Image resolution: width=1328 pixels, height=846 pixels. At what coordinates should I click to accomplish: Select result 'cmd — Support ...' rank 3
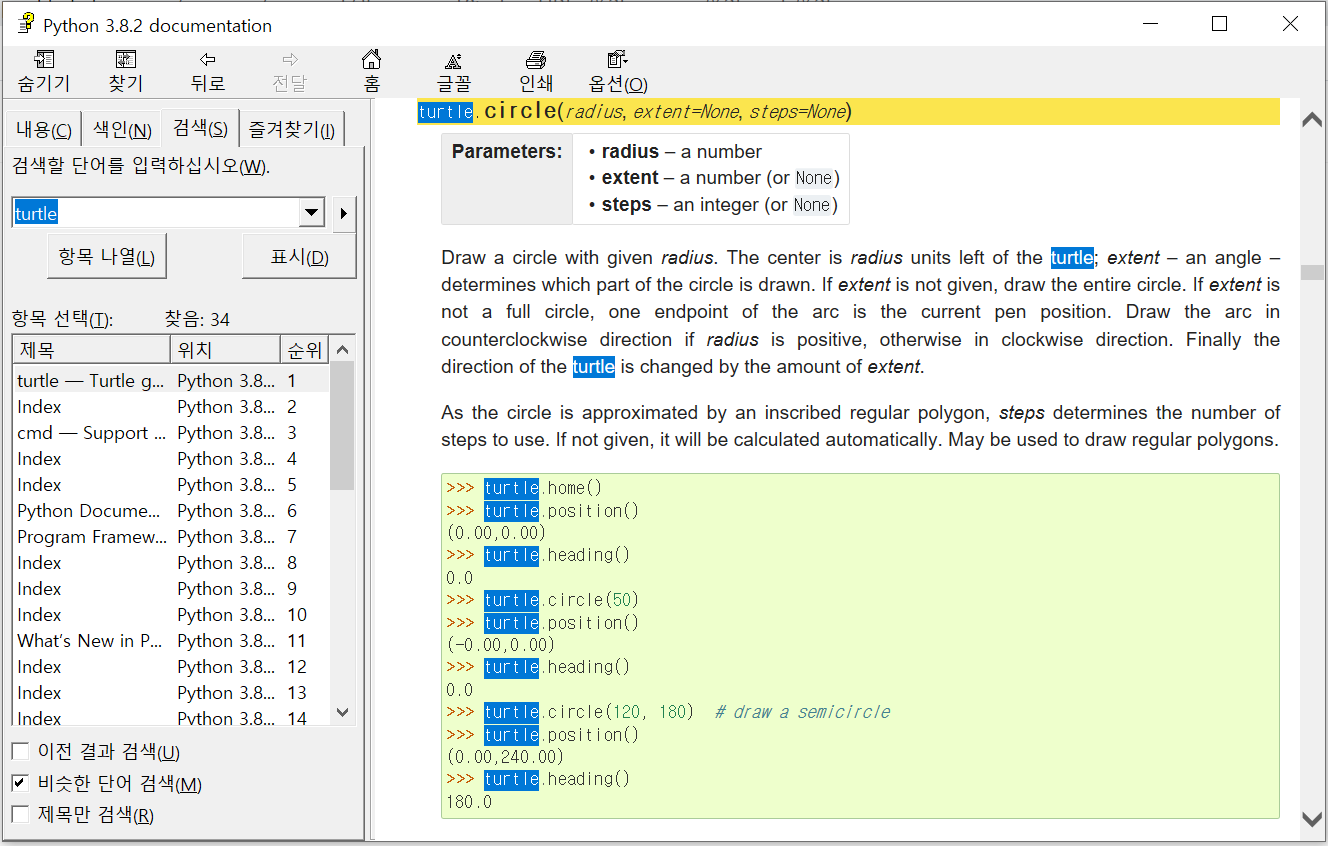point(171,433)
